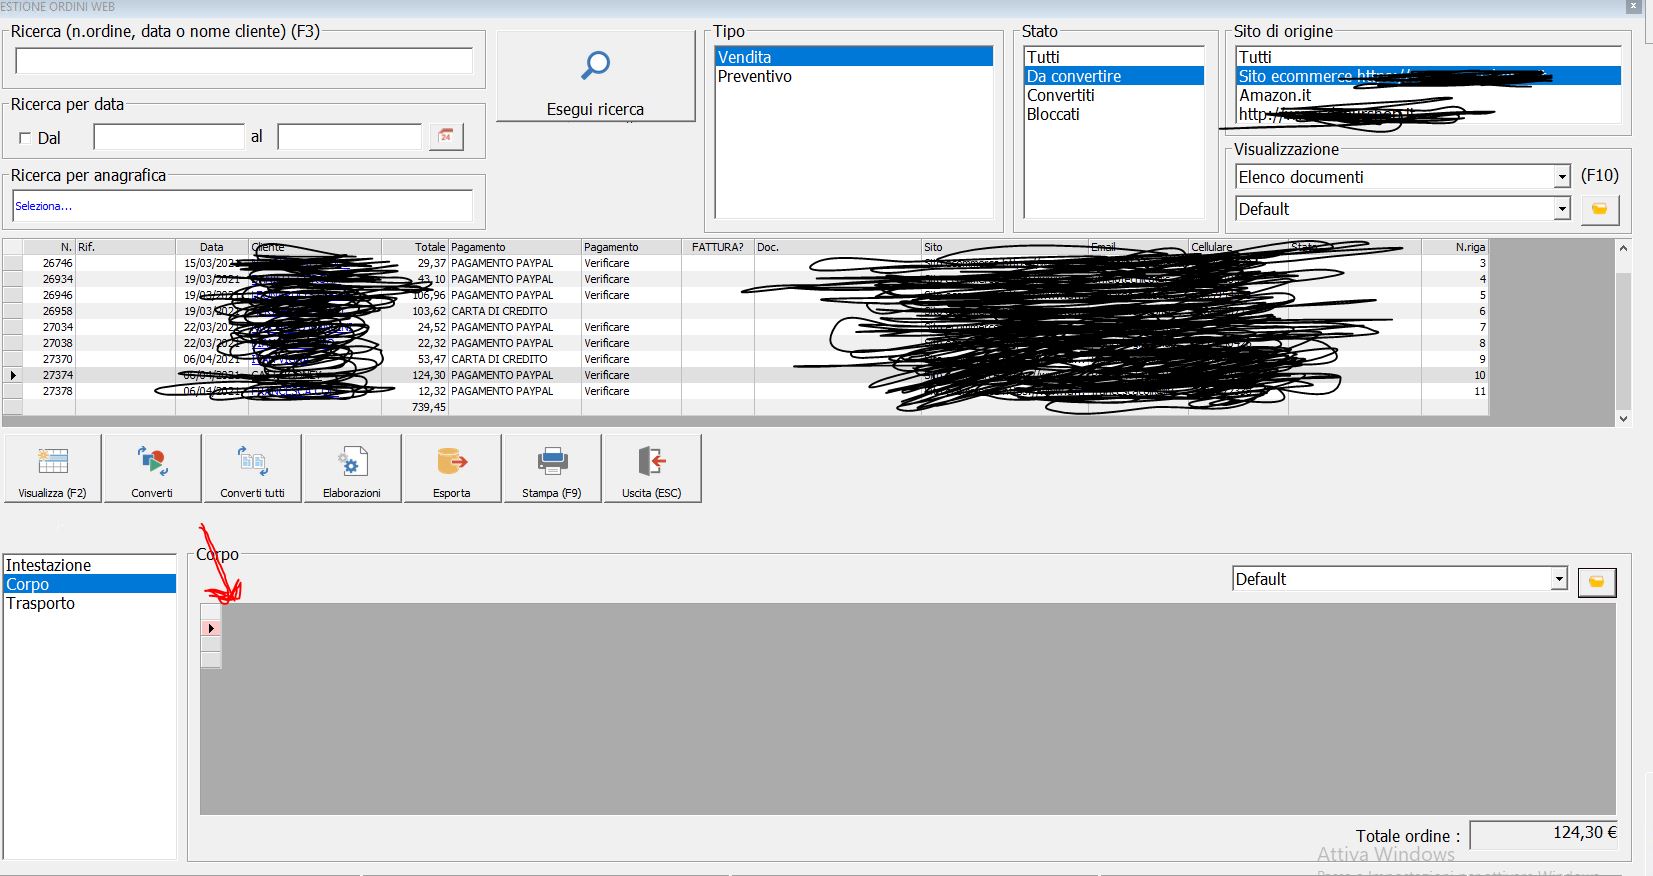This screenshot has width=1653, height=876.
Task: Select Preventivo in the Tipo list
Action: pos(854,76)
